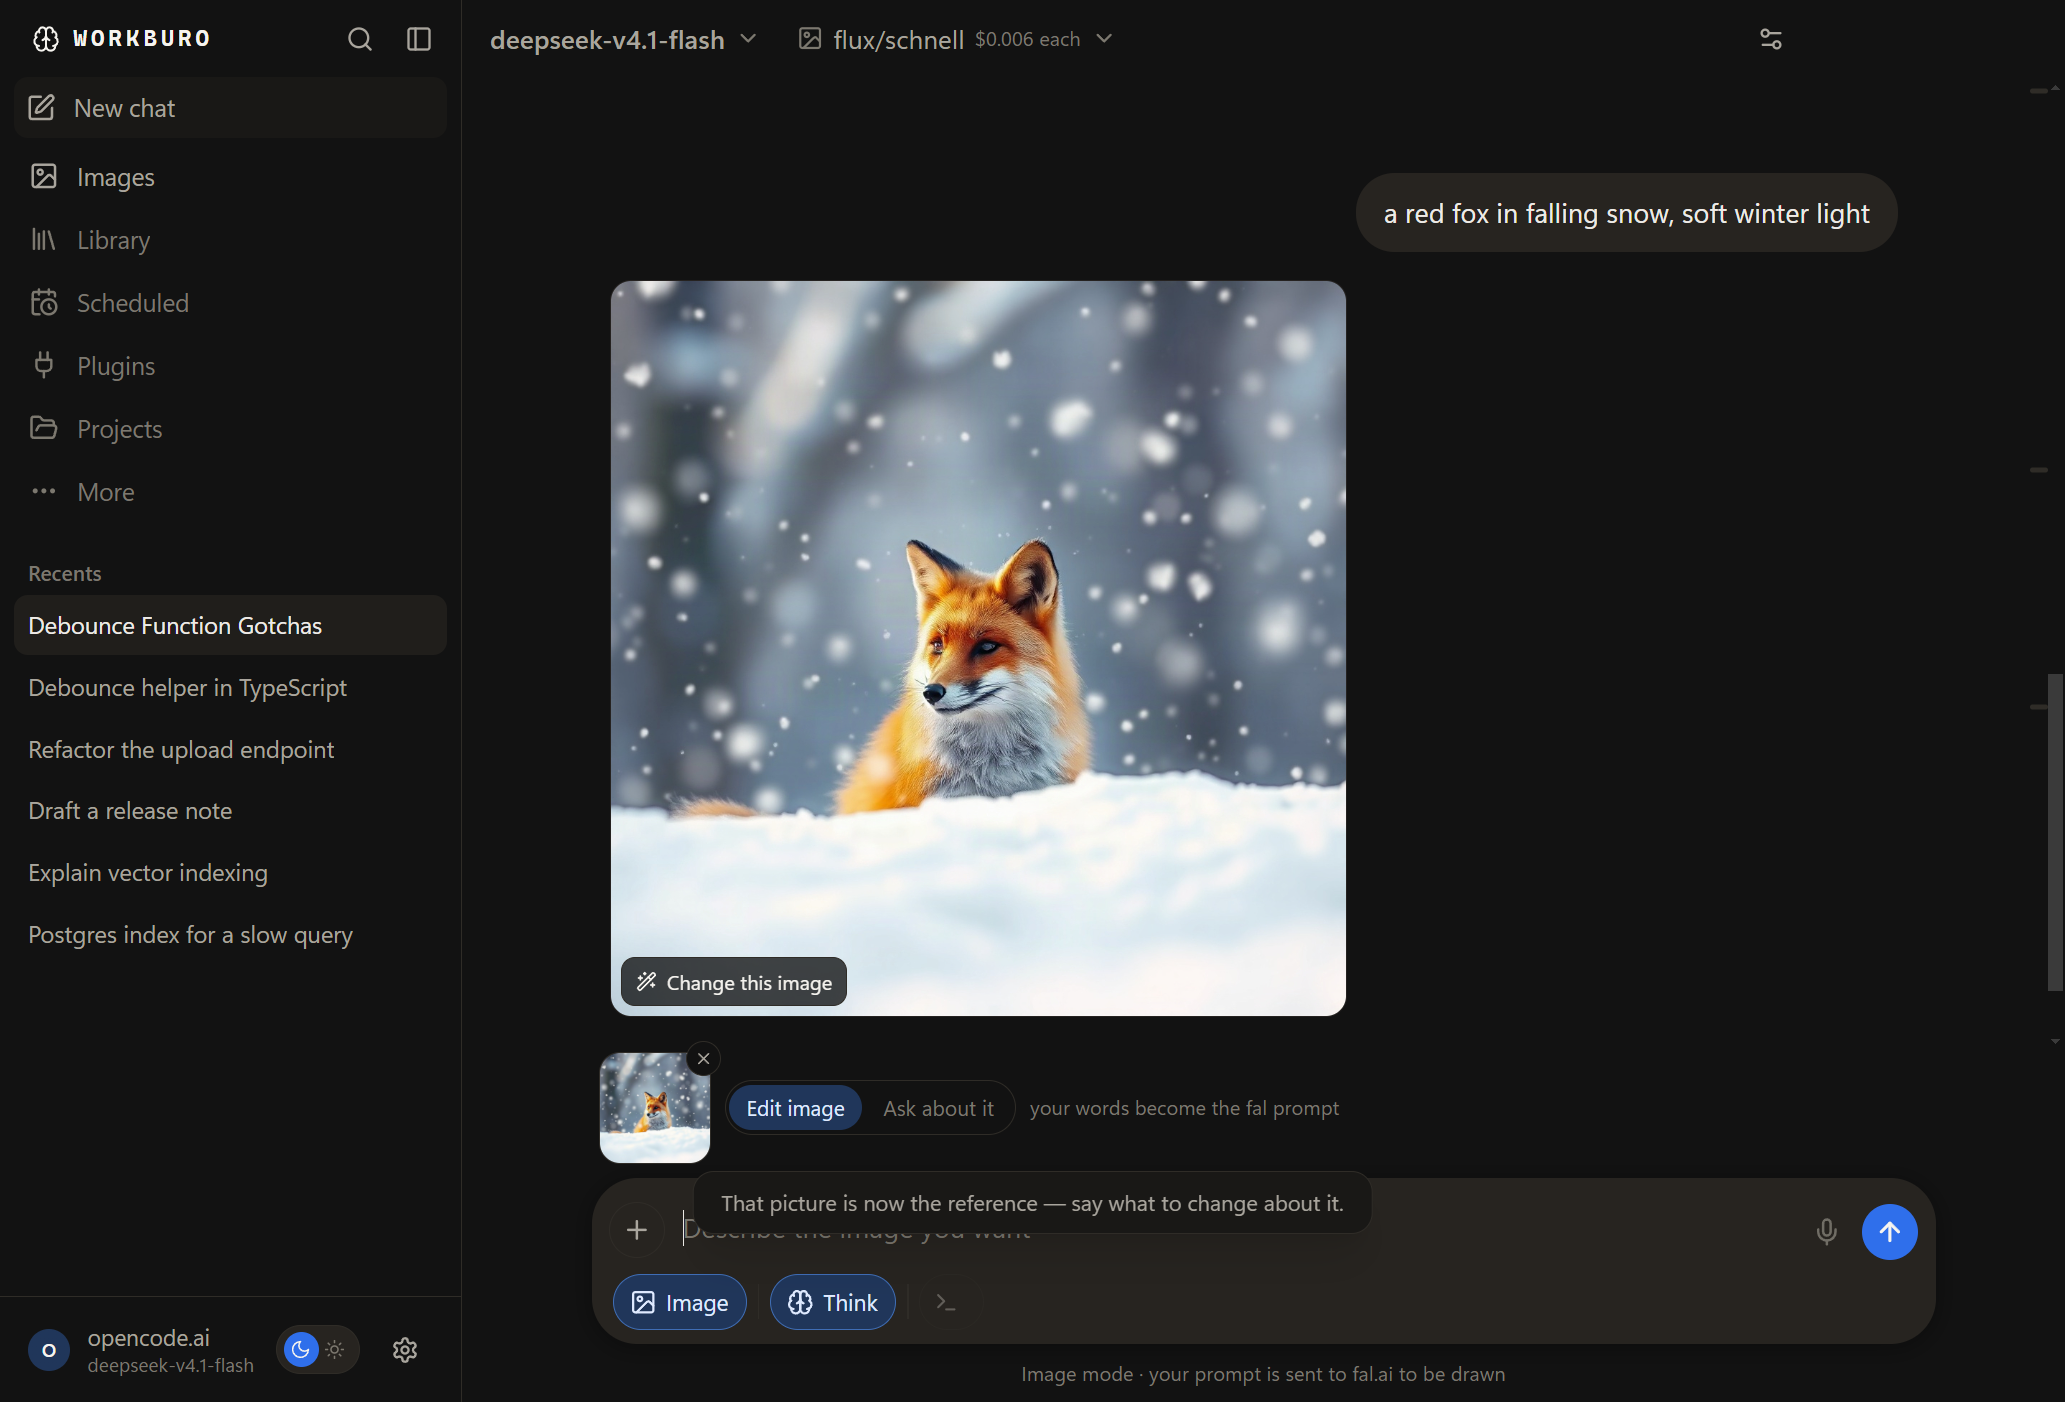Click the conversation vertical scrollbar thumb
2065x1402 pixels.
2055,832
